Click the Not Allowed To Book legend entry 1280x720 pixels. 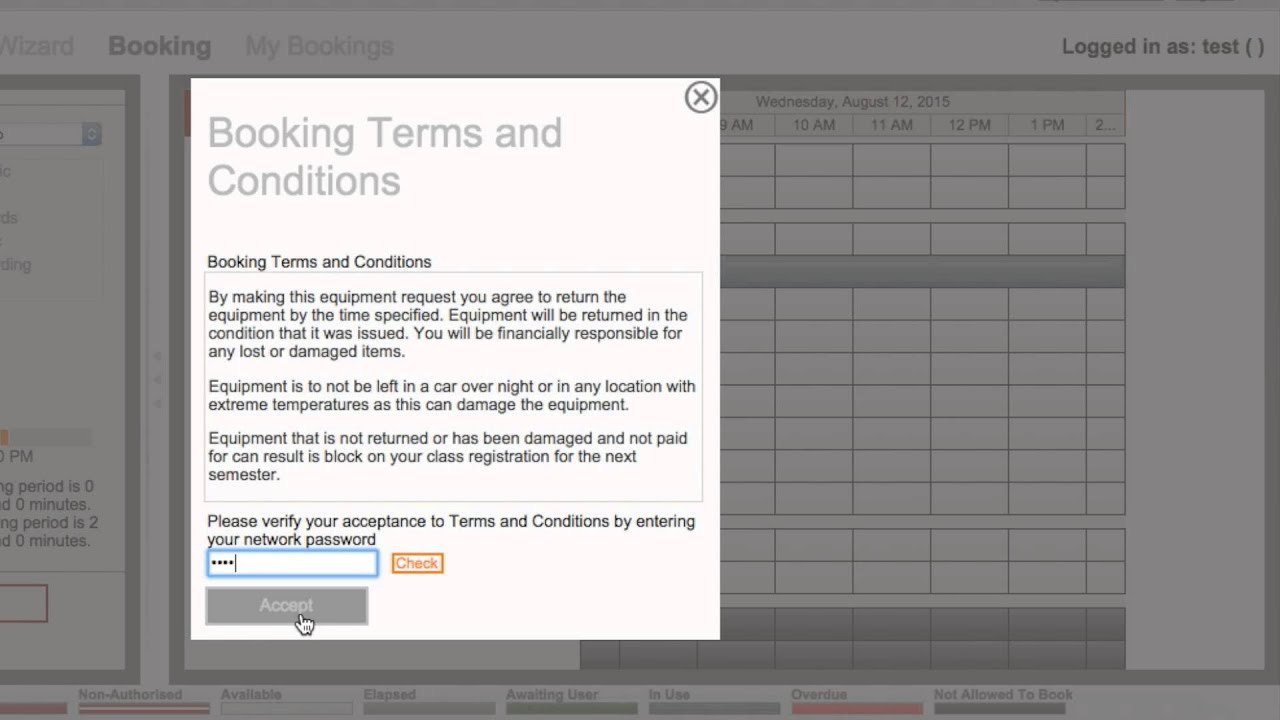(1003, 701)
